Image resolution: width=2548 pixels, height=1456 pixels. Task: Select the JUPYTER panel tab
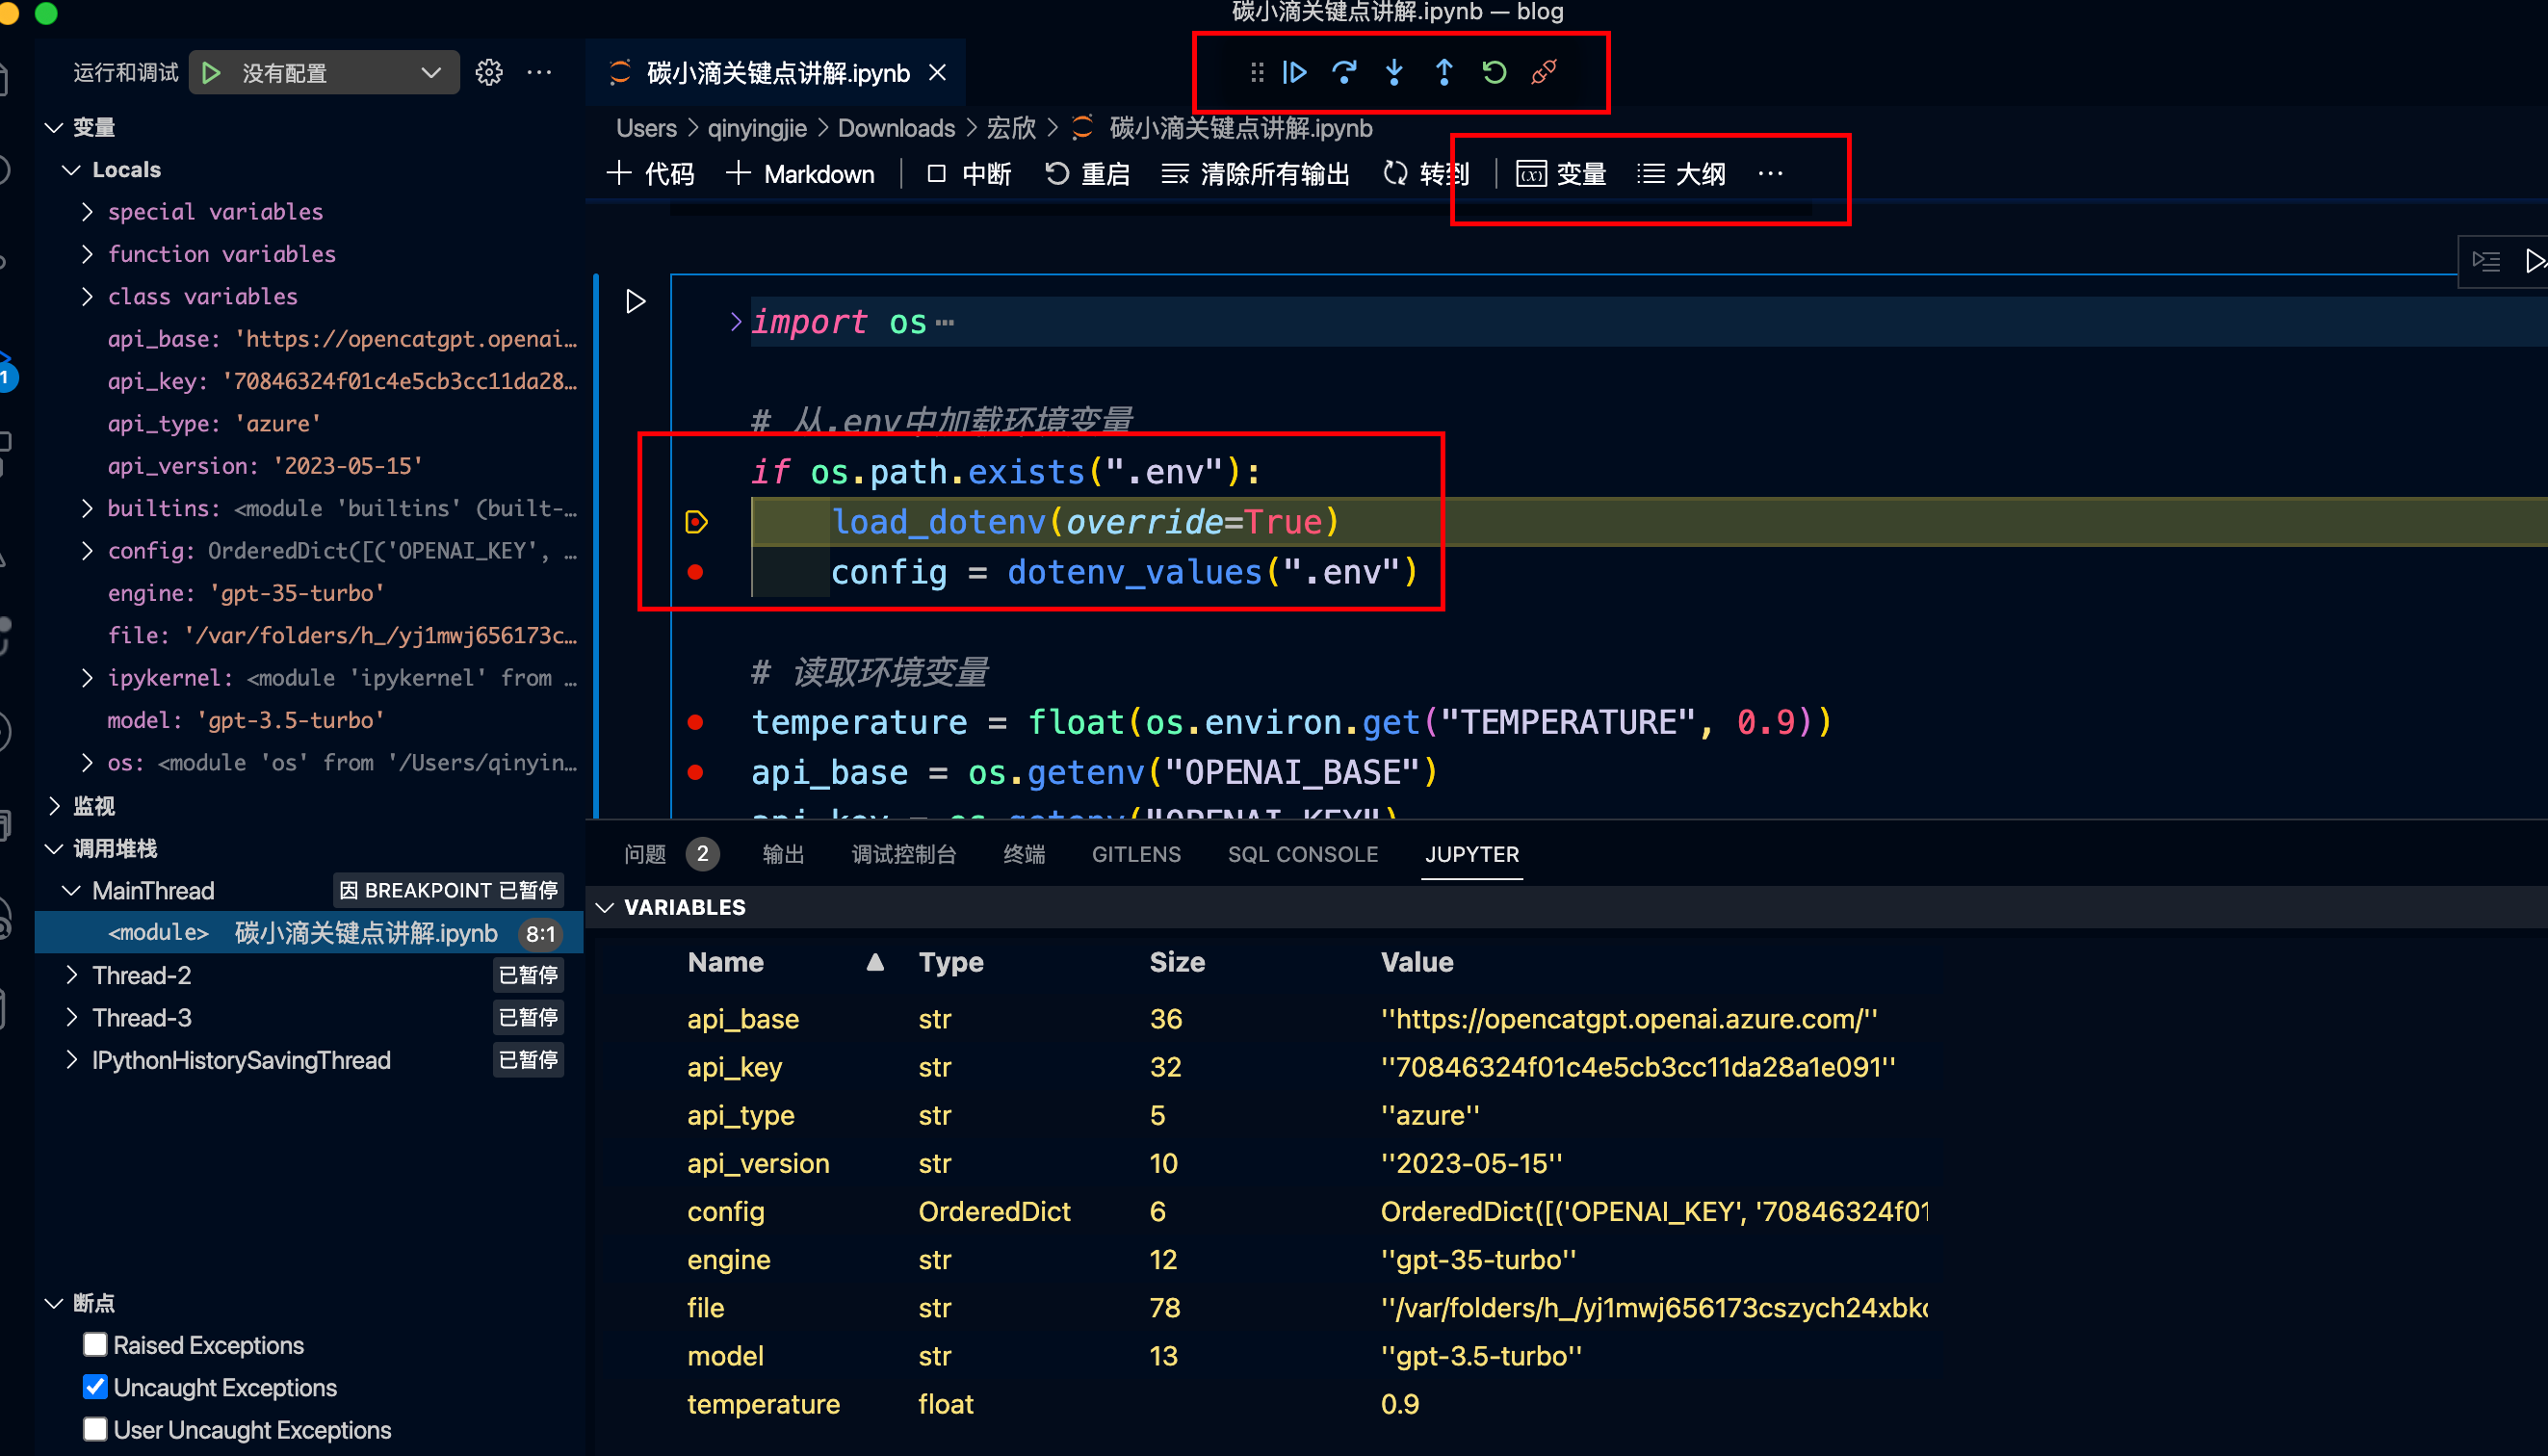pyautogui.click(x=1472, y=854)
